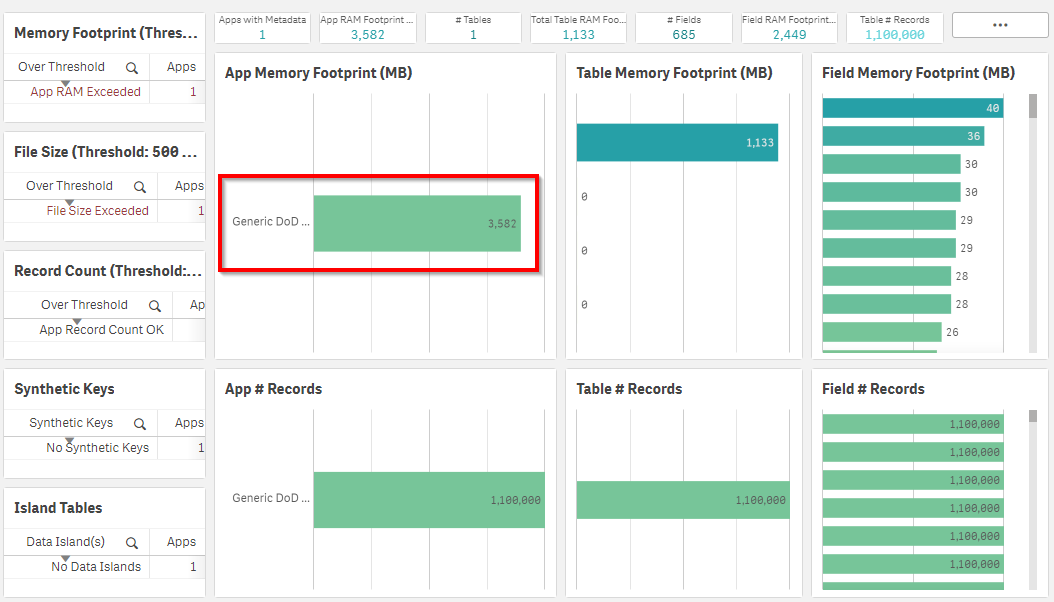Image resolution: width=1054 pixels, height=602 pixels.
Task: Click the Apps with Metadata KPI
Action: (x=262, y=27)
